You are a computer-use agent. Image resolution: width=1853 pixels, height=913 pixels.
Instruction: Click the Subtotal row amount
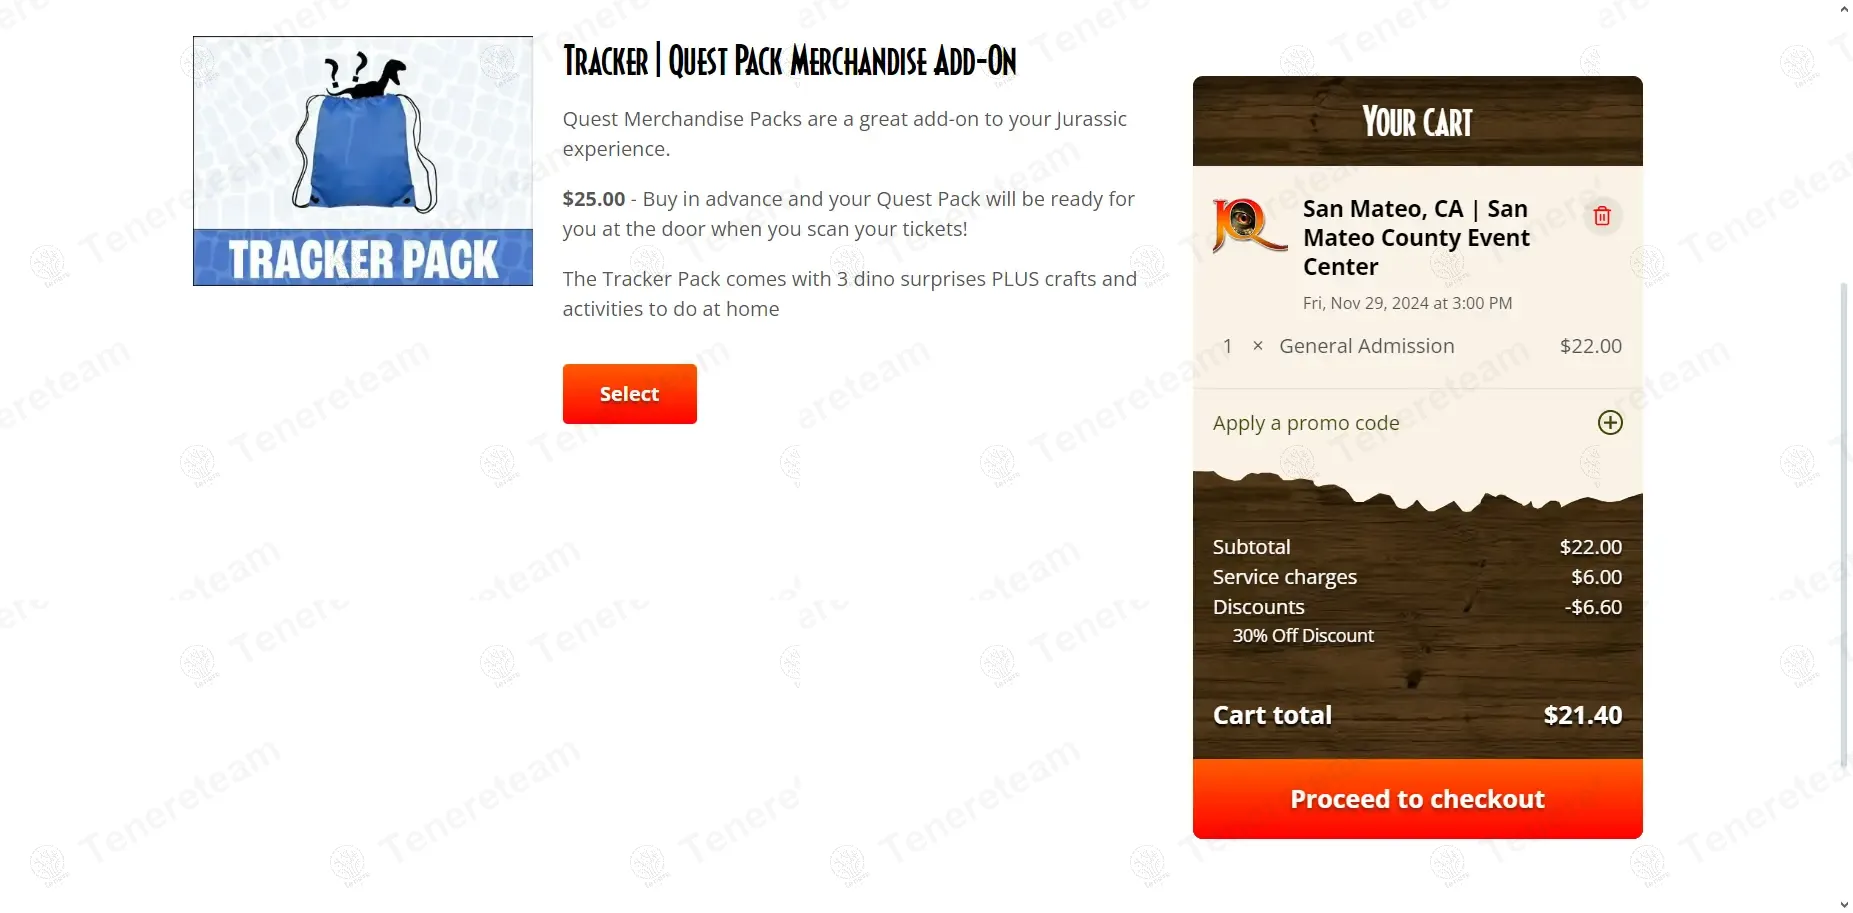coord(1591,547)
